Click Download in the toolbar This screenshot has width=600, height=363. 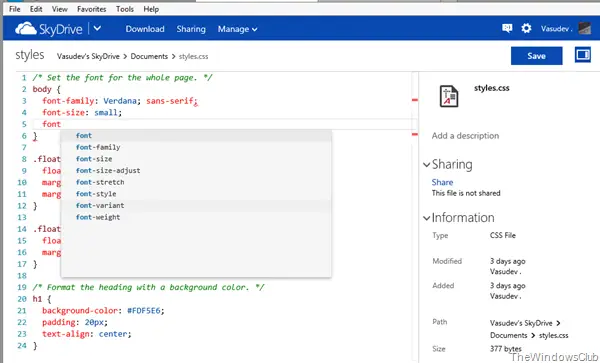(145, 29)
